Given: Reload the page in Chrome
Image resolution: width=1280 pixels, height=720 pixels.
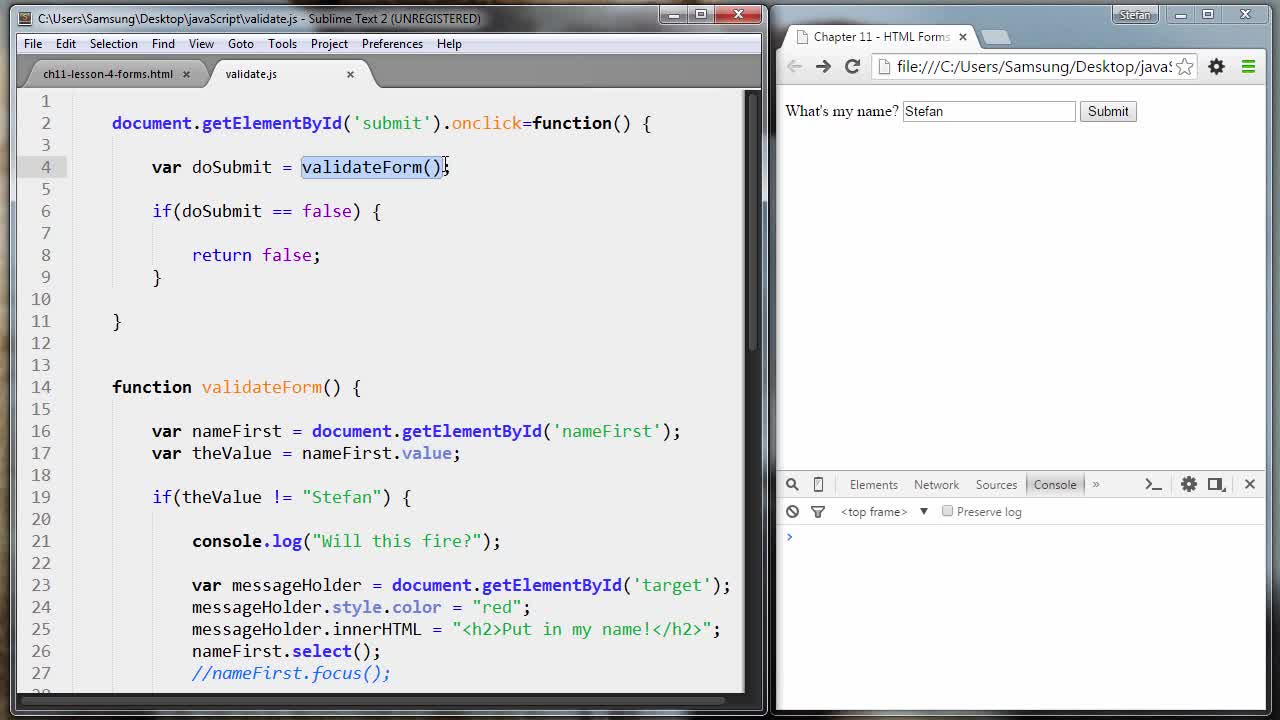Looking at the screenshot, I should tap(852, 66).
